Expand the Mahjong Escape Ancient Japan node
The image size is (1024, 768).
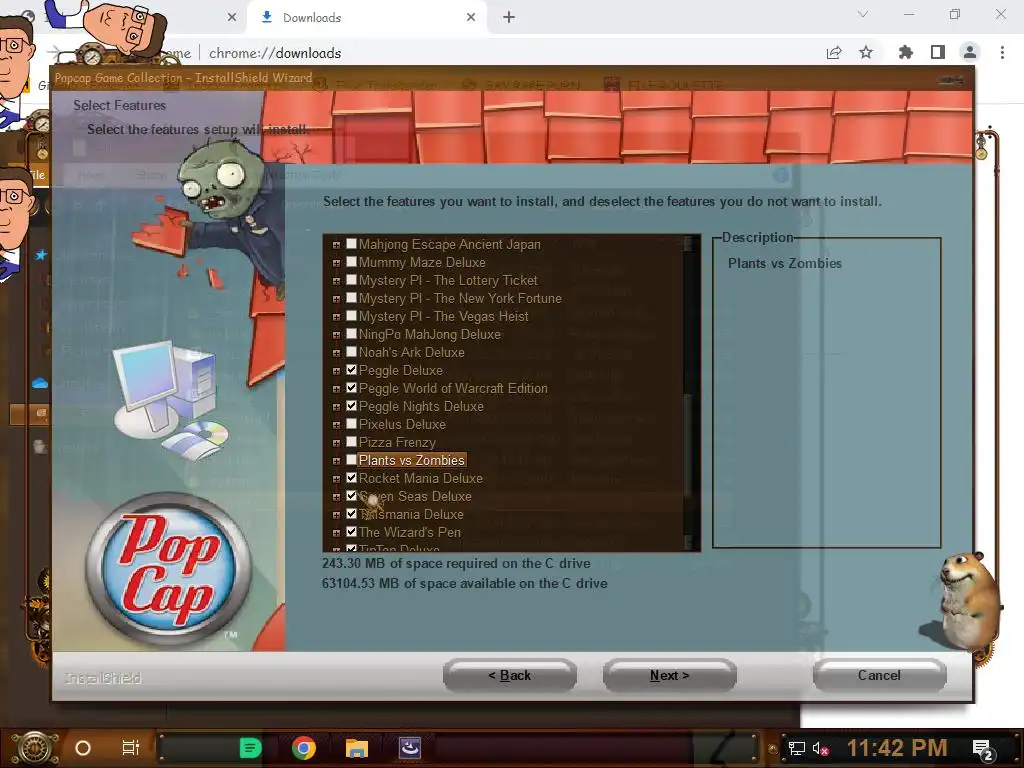(x=336, y=245)
